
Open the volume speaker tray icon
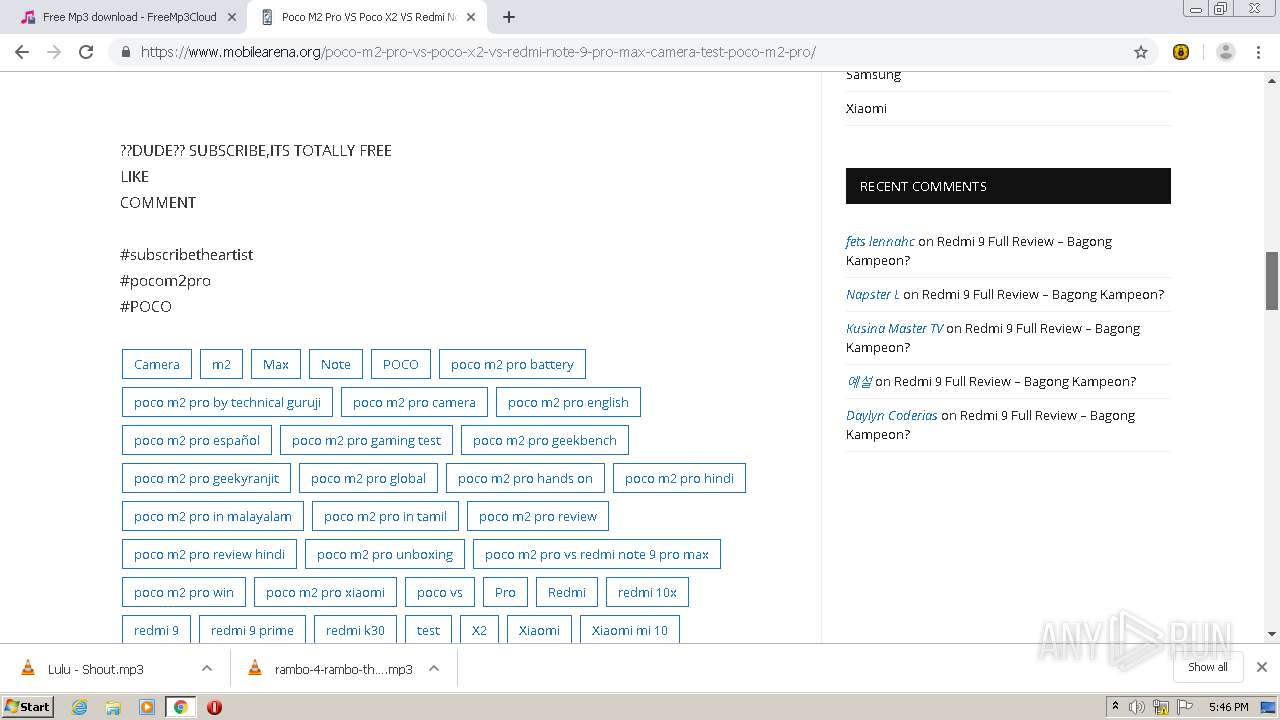coord(1137,706)
